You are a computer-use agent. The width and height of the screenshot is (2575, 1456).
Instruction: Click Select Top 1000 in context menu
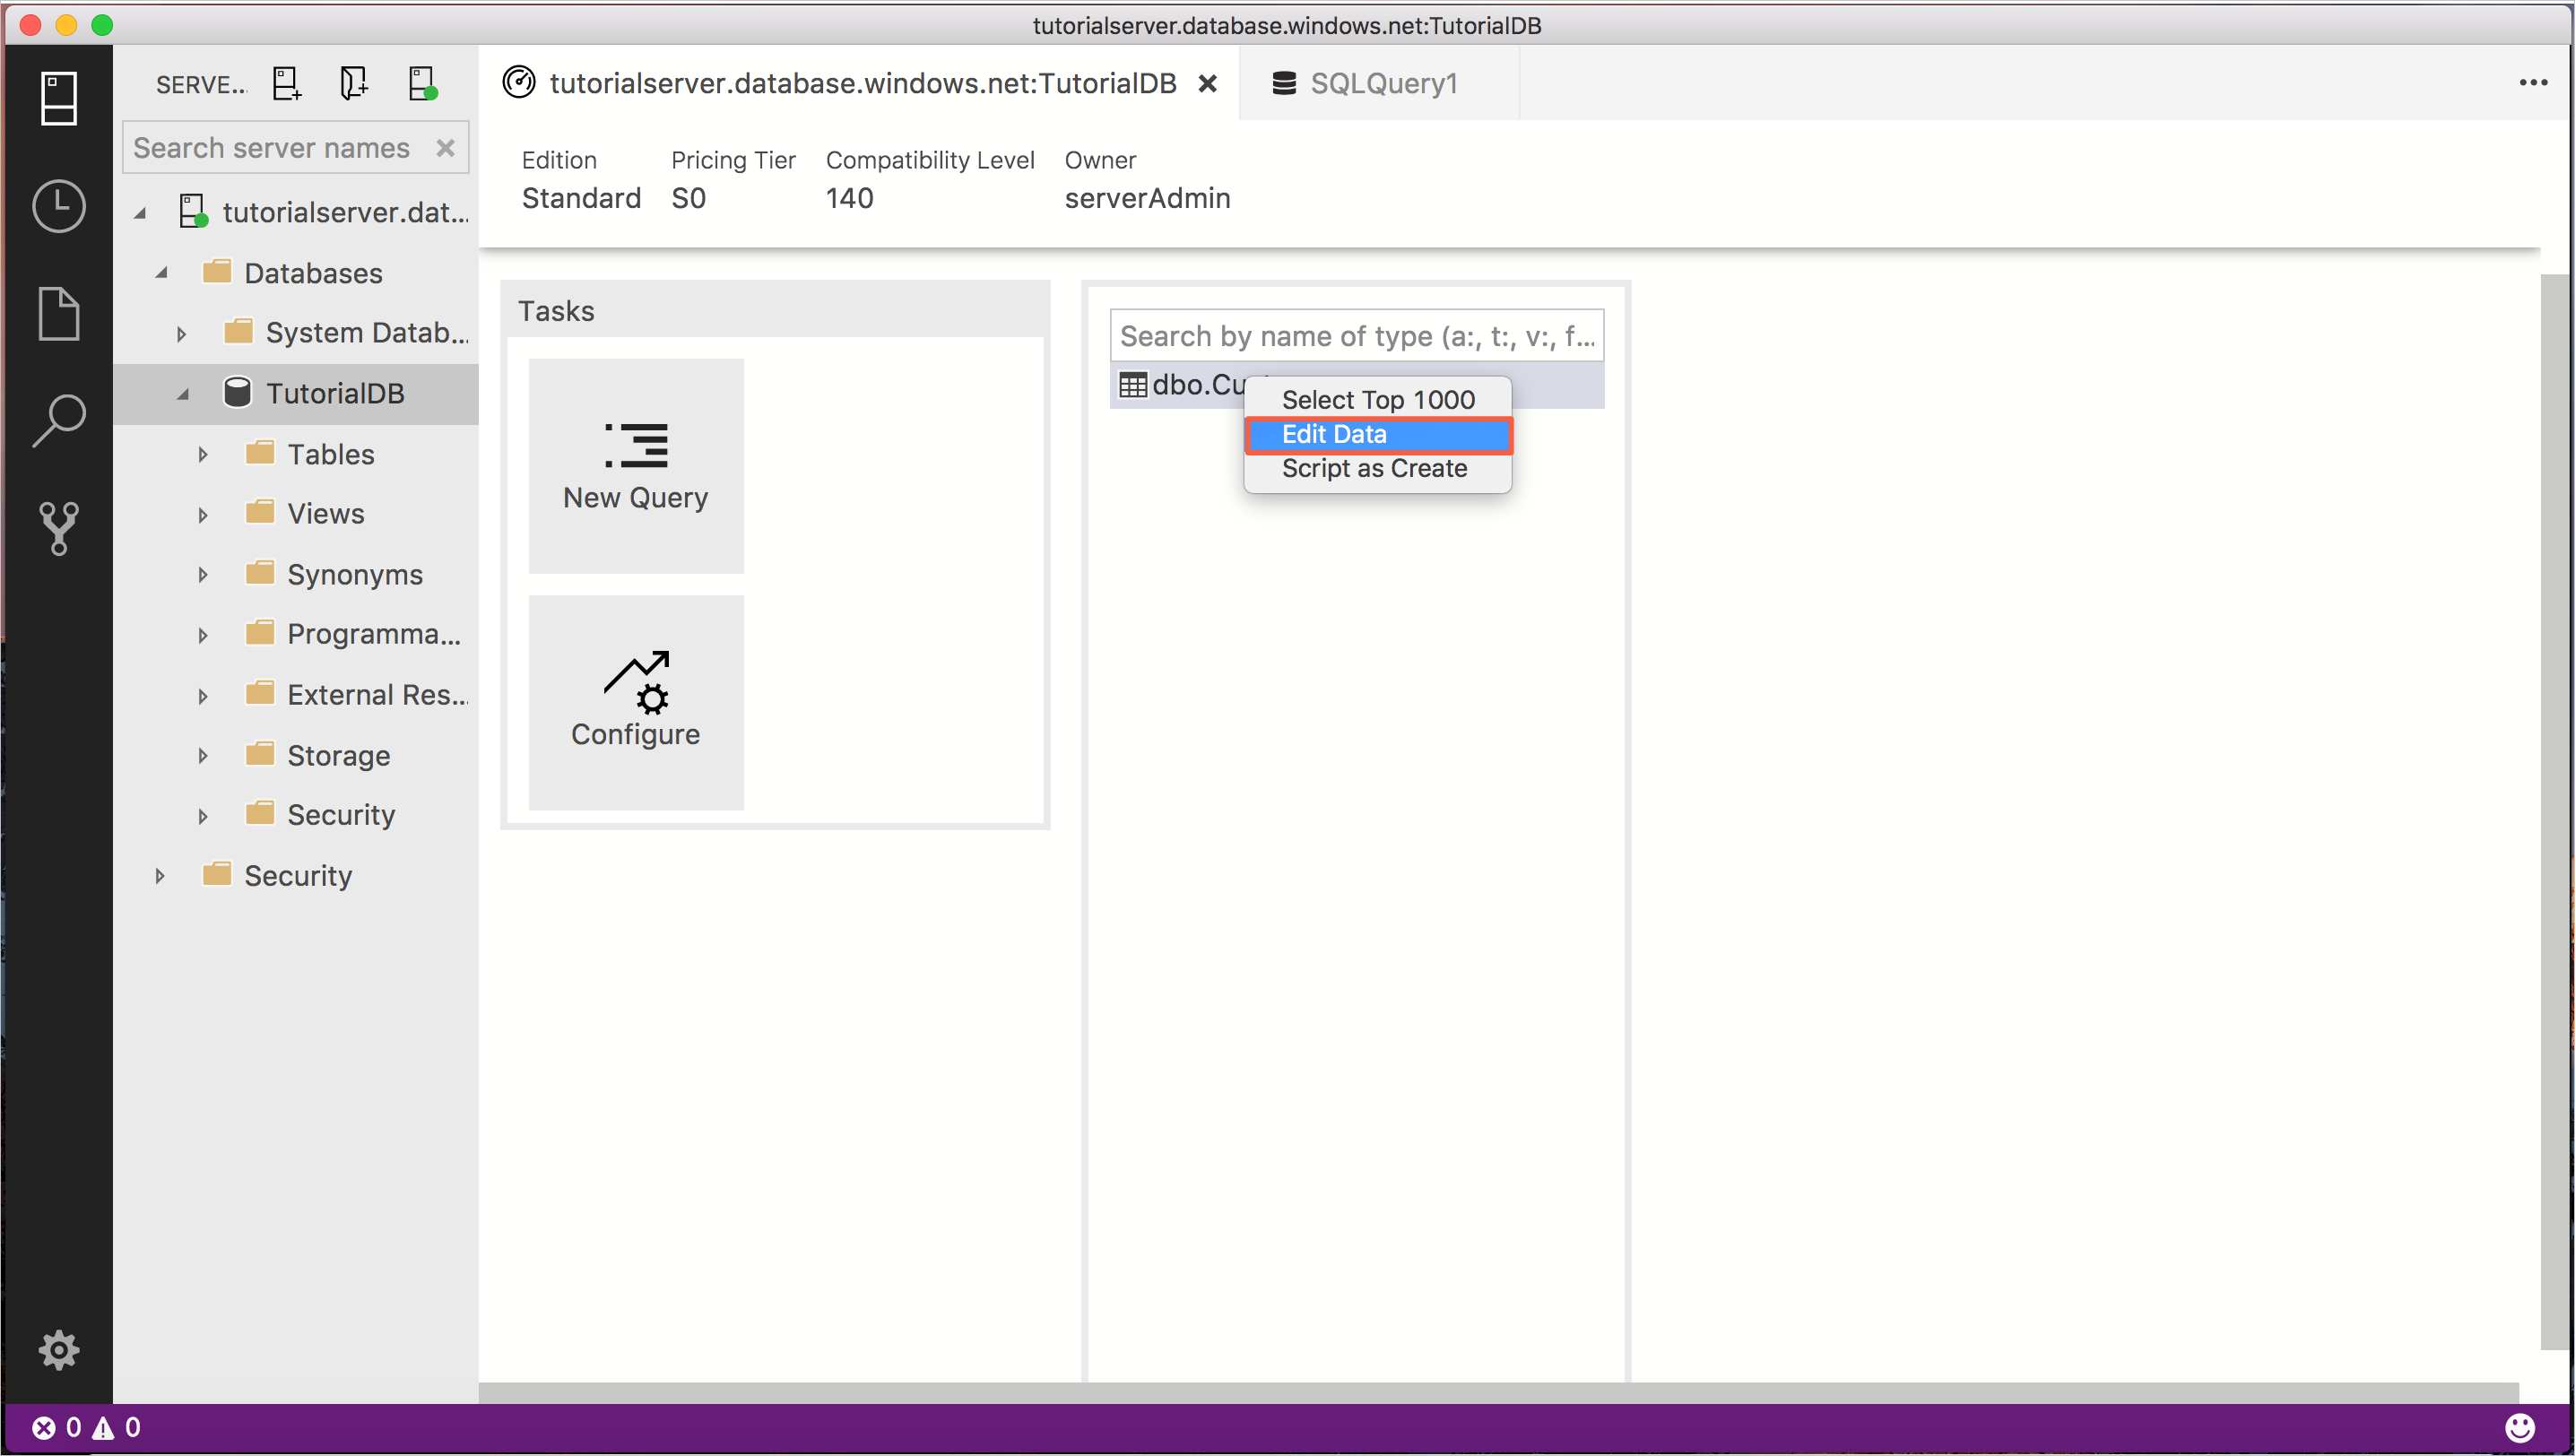click(x=1378, y=398)
